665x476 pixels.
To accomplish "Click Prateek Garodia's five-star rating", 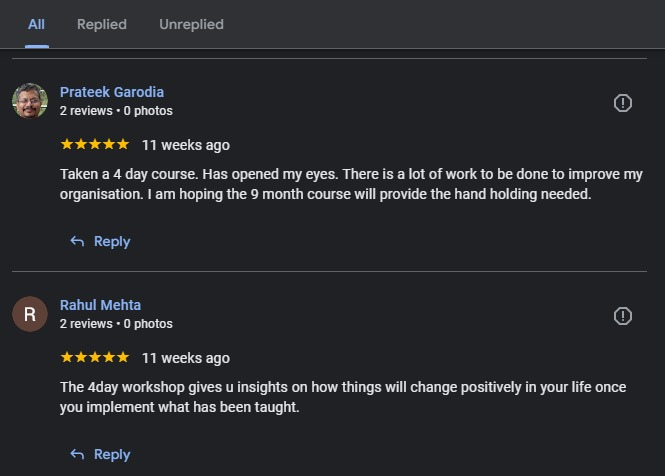I will tap(95, 145).
